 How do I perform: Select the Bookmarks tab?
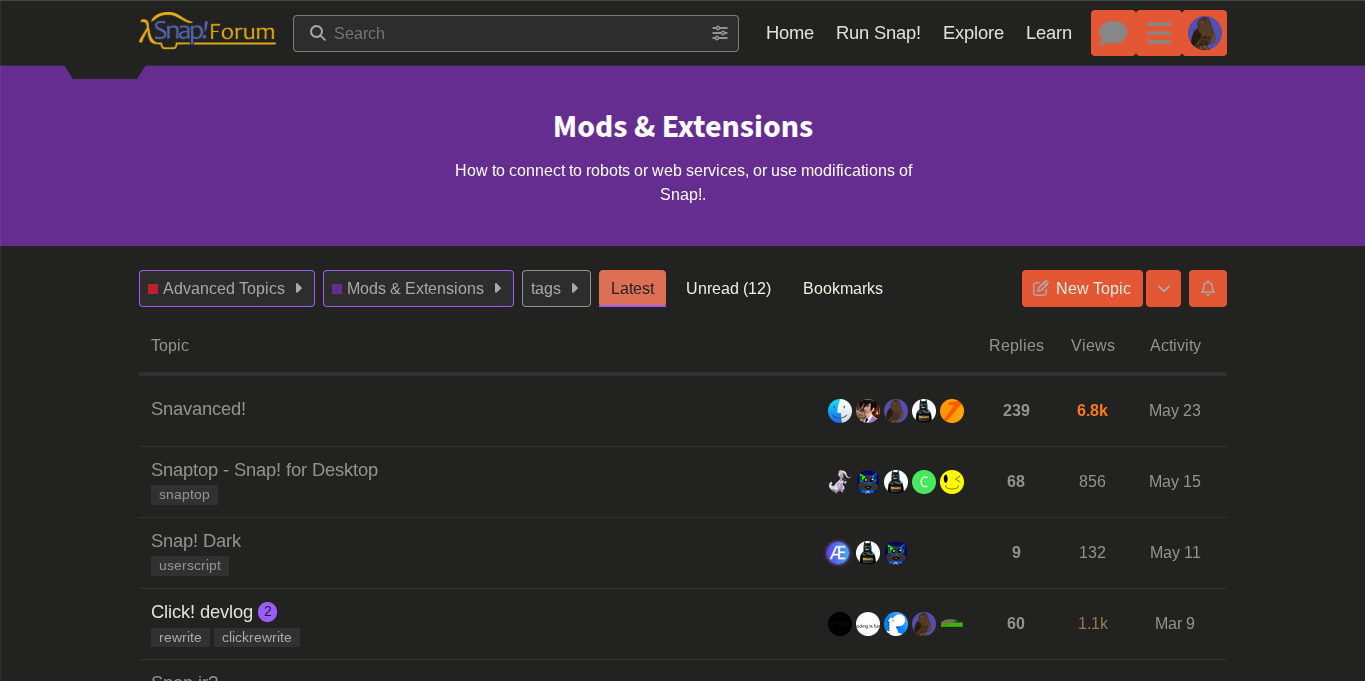[x=842, y=288]
